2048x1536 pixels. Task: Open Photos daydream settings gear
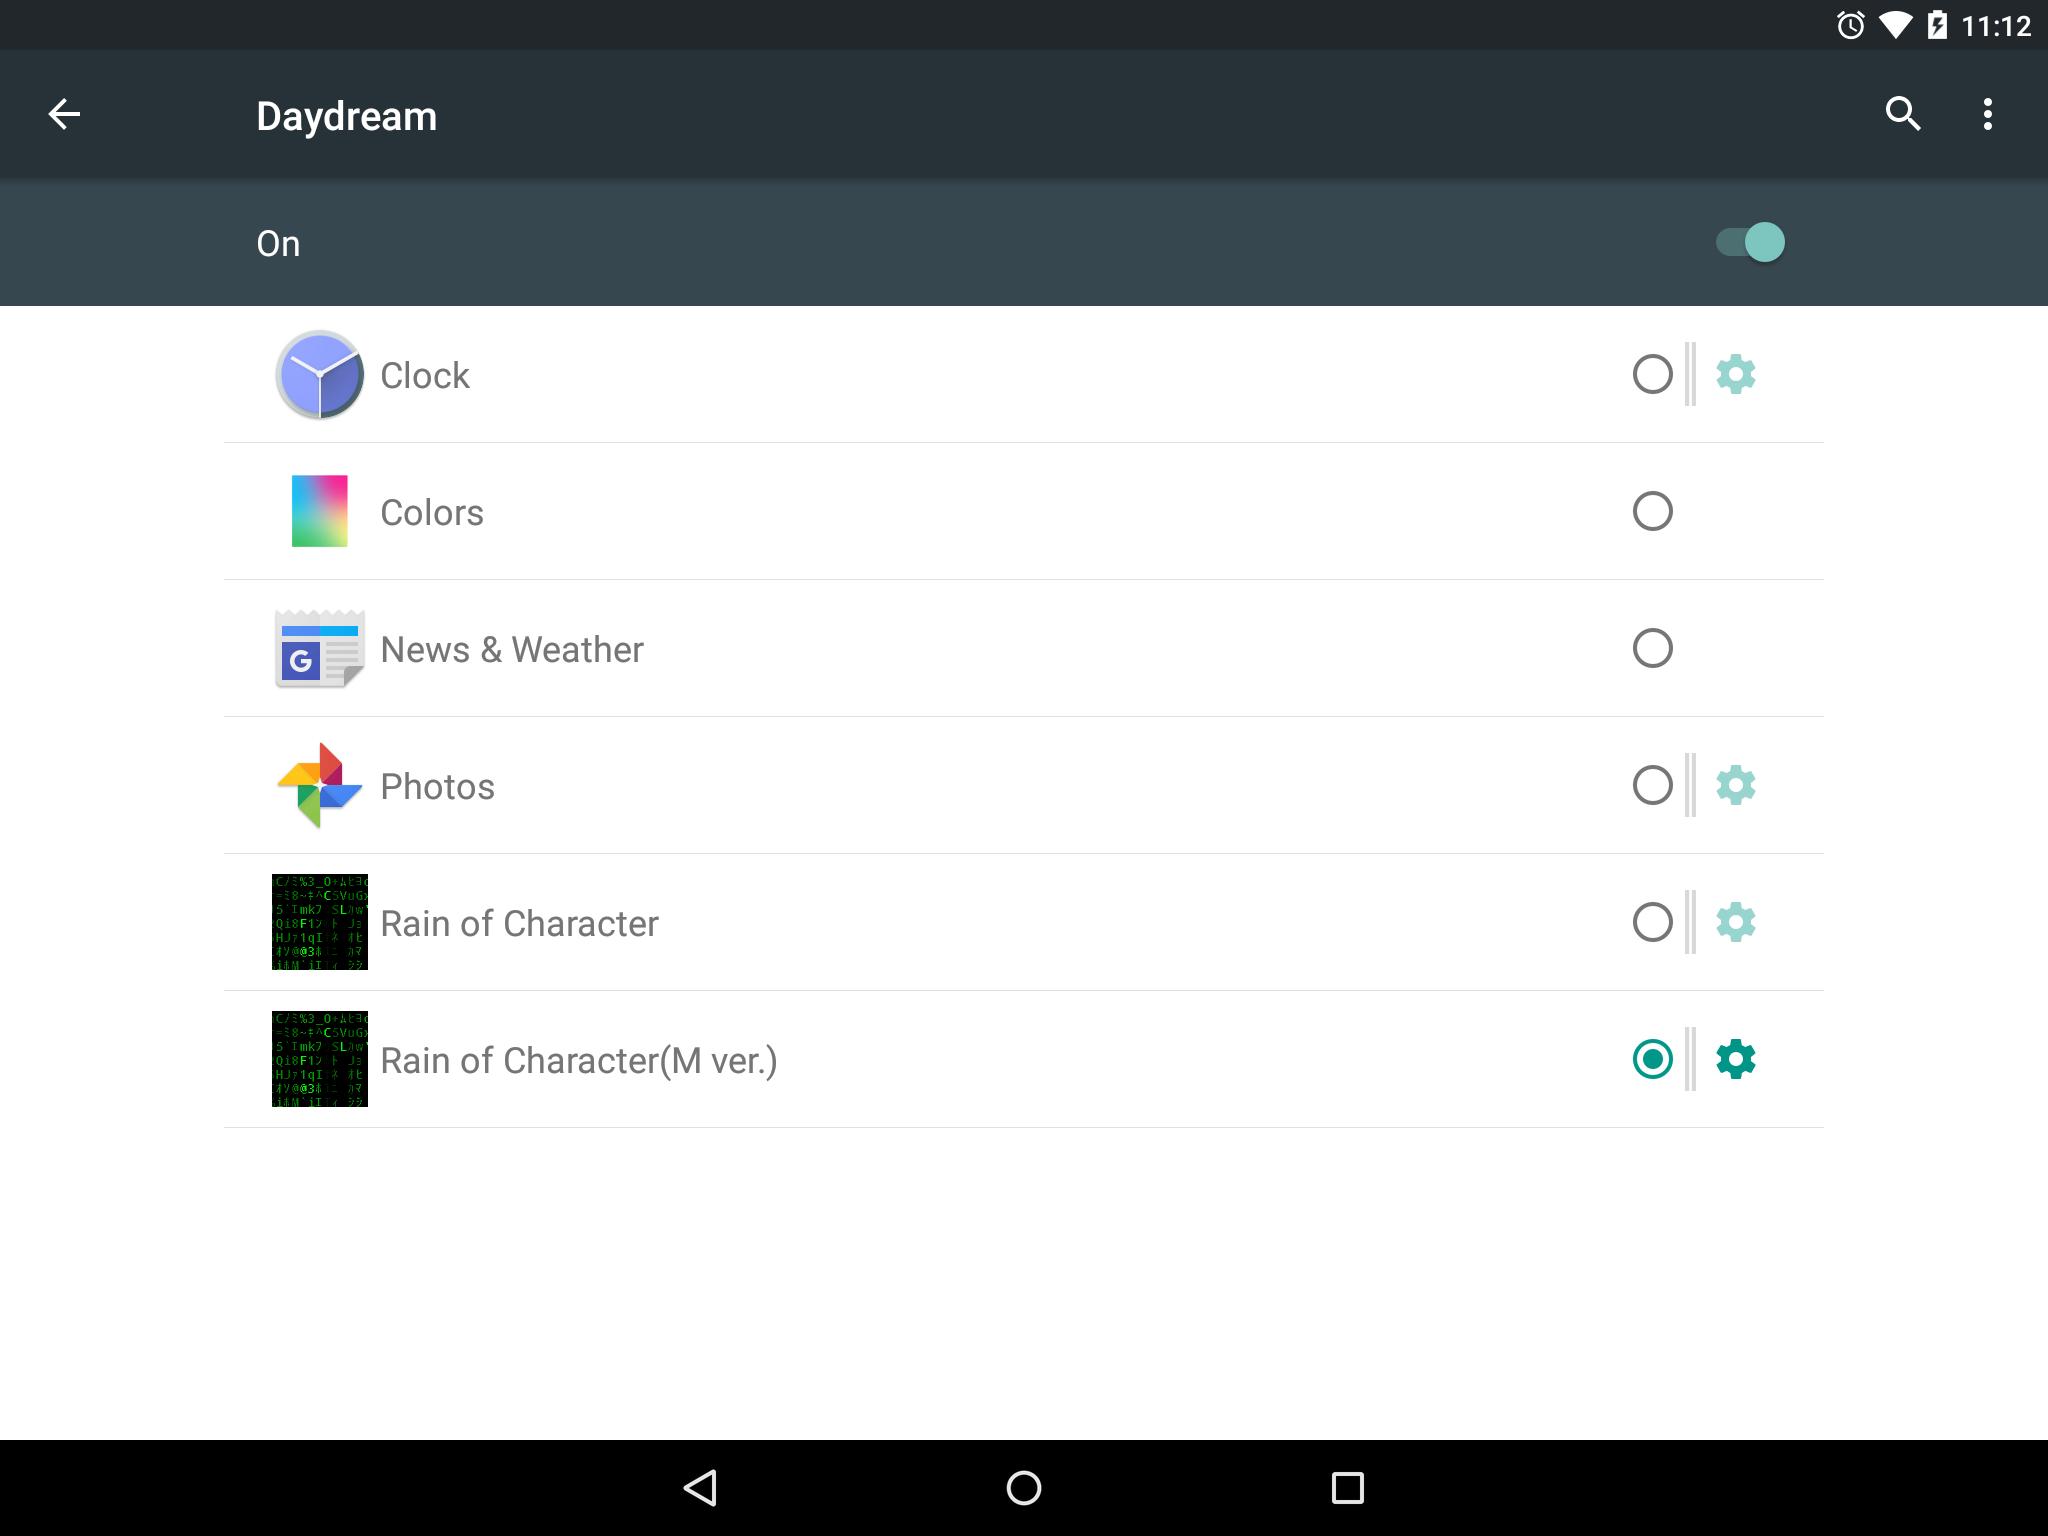tap(1735, 785)
